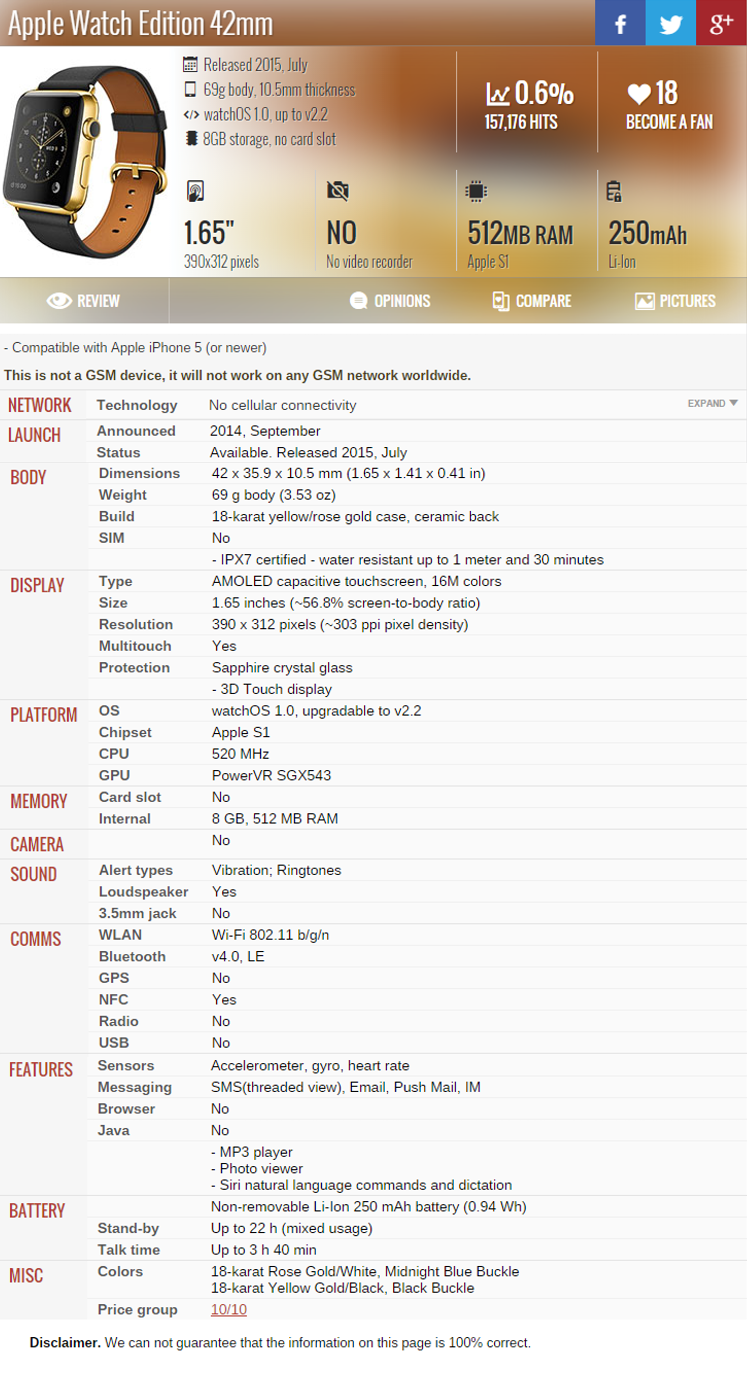Open the Pictures tab
Image resolution: width=747 pixels, height=1400 pixels.
pos(675,301)
